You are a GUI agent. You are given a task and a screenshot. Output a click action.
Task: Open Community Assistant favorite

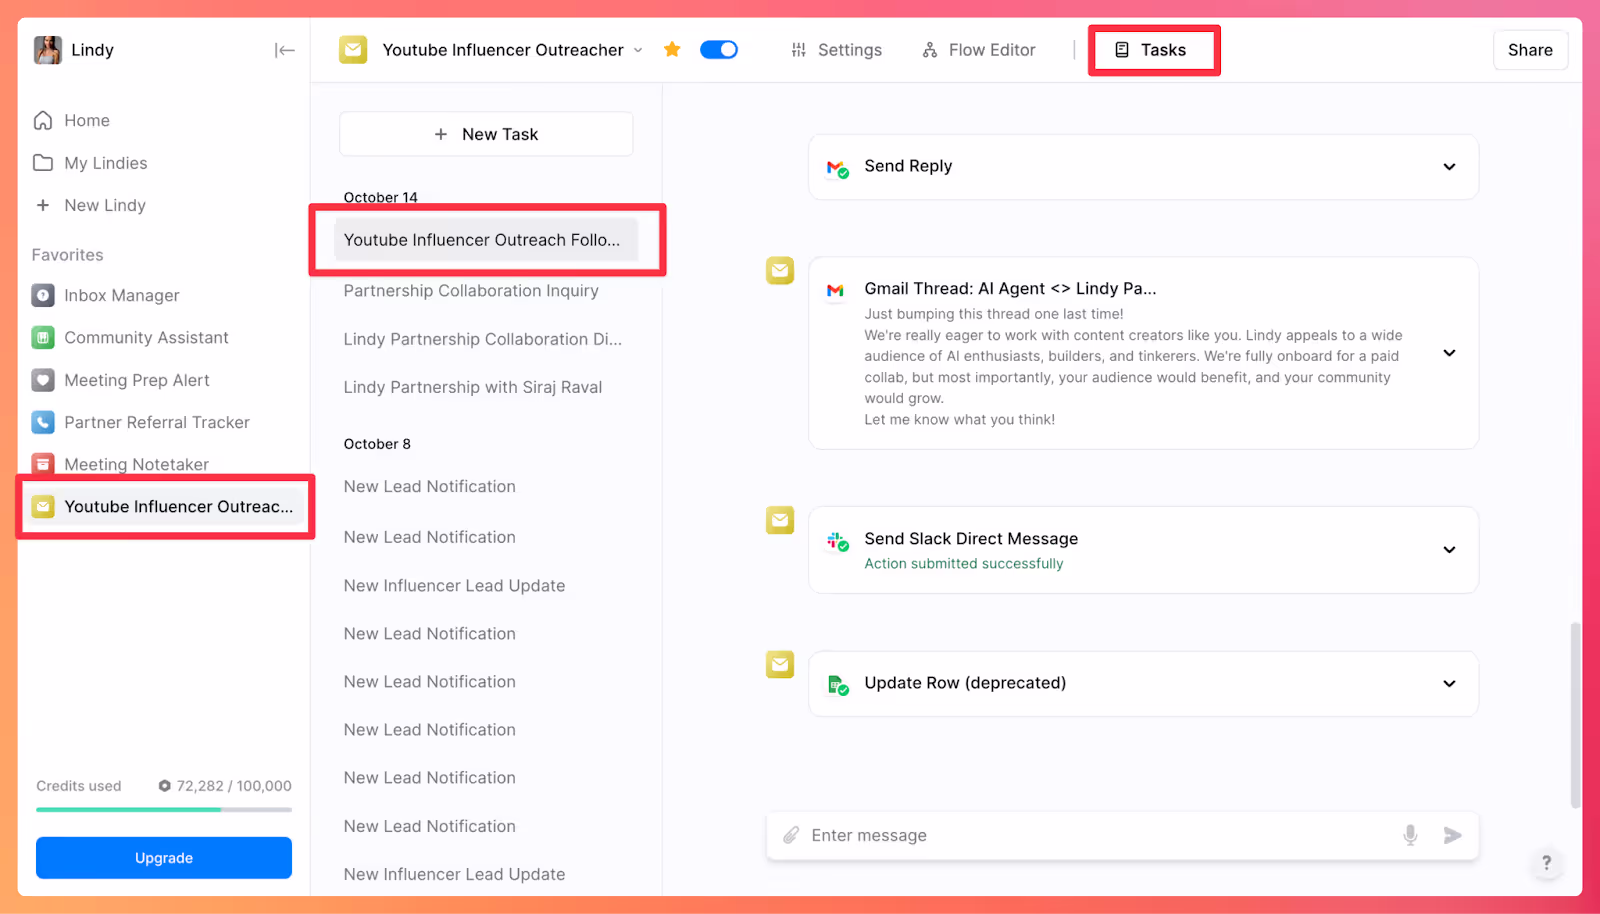click(x=146, y=337)
